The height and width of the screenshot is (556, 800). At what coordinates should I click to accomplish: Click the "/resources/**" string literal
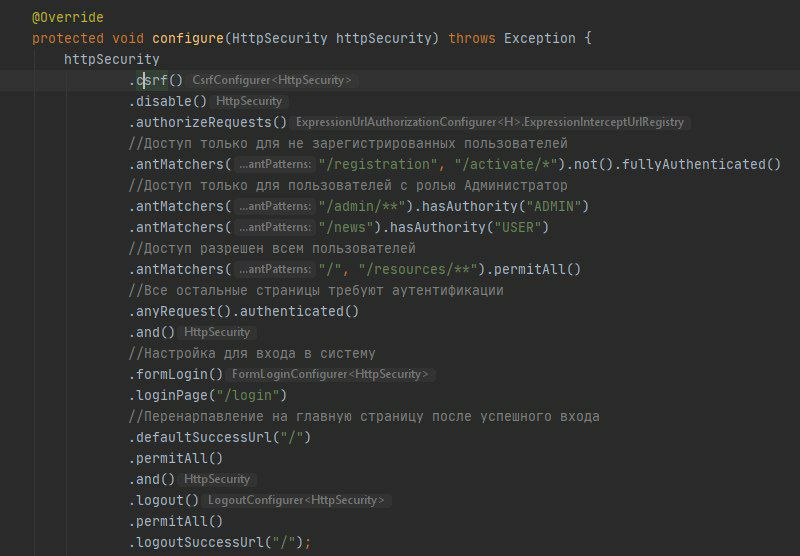pos(418,269)
